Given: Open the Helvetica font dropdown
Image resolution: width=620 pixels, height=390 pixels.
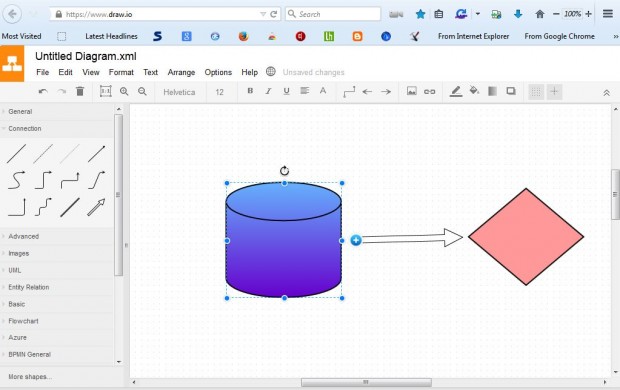Looking at the screenshot, I should point(179,92).
